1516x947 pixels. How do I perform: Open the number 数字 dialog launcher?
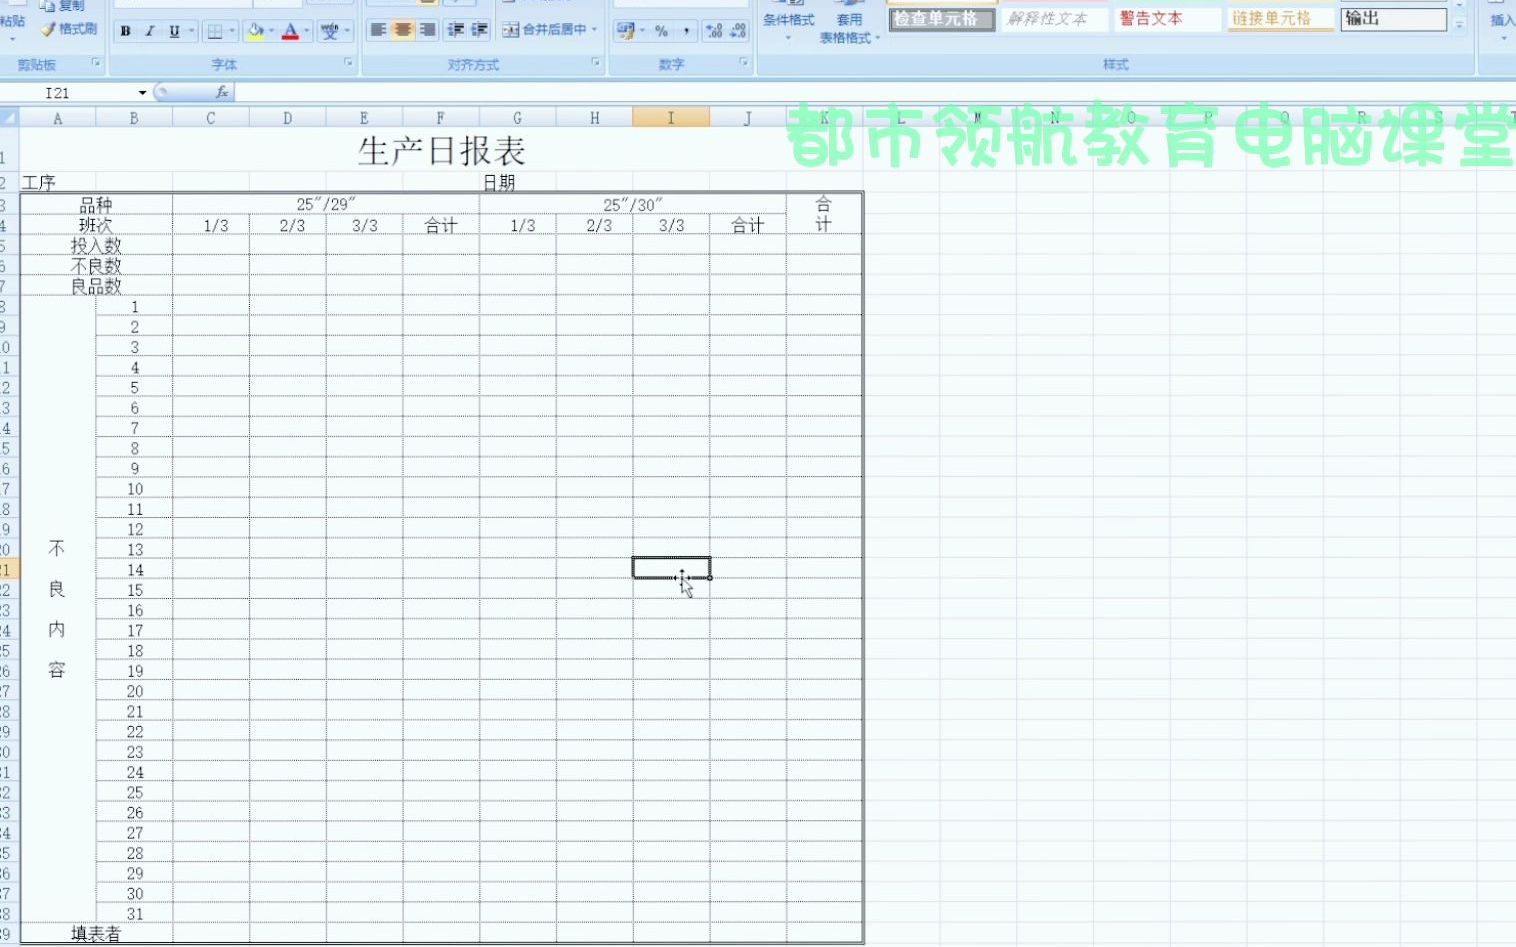click(x=744, y=63)
